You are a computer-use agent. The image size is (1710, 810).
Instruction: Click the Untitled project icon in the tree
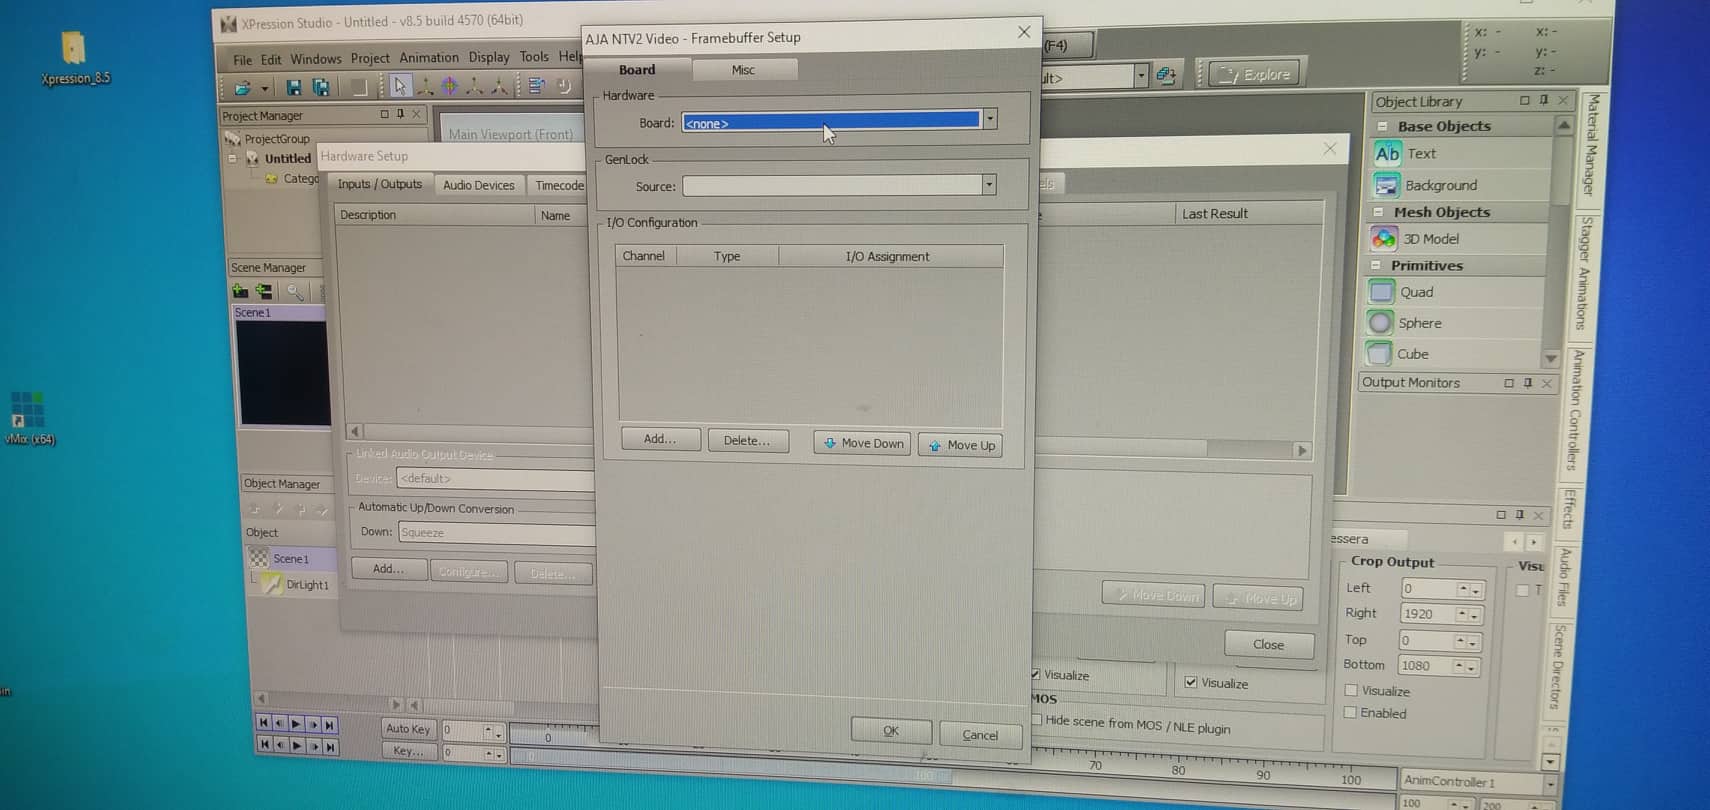pyautogui.click(x=253, y=158)
